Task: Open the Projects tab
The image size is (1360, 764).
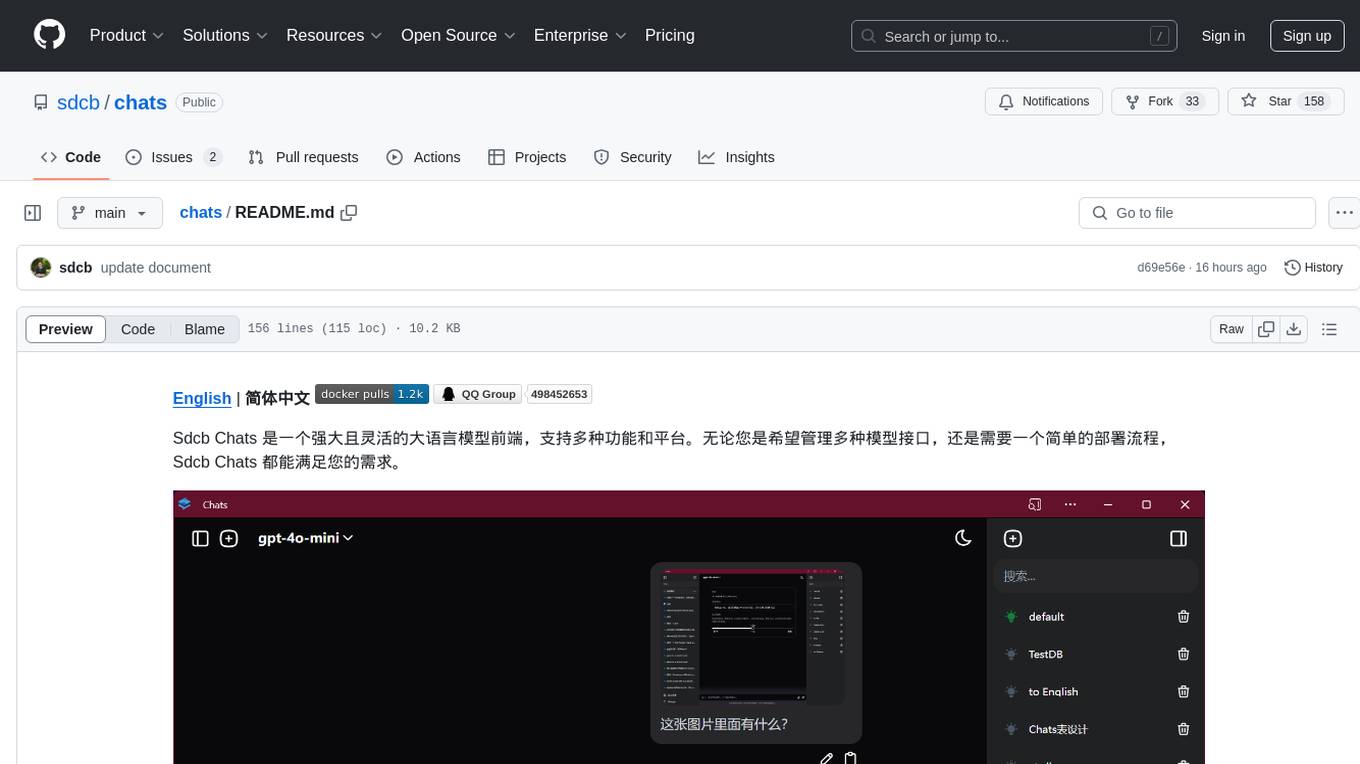Action: tap(527, 157)
